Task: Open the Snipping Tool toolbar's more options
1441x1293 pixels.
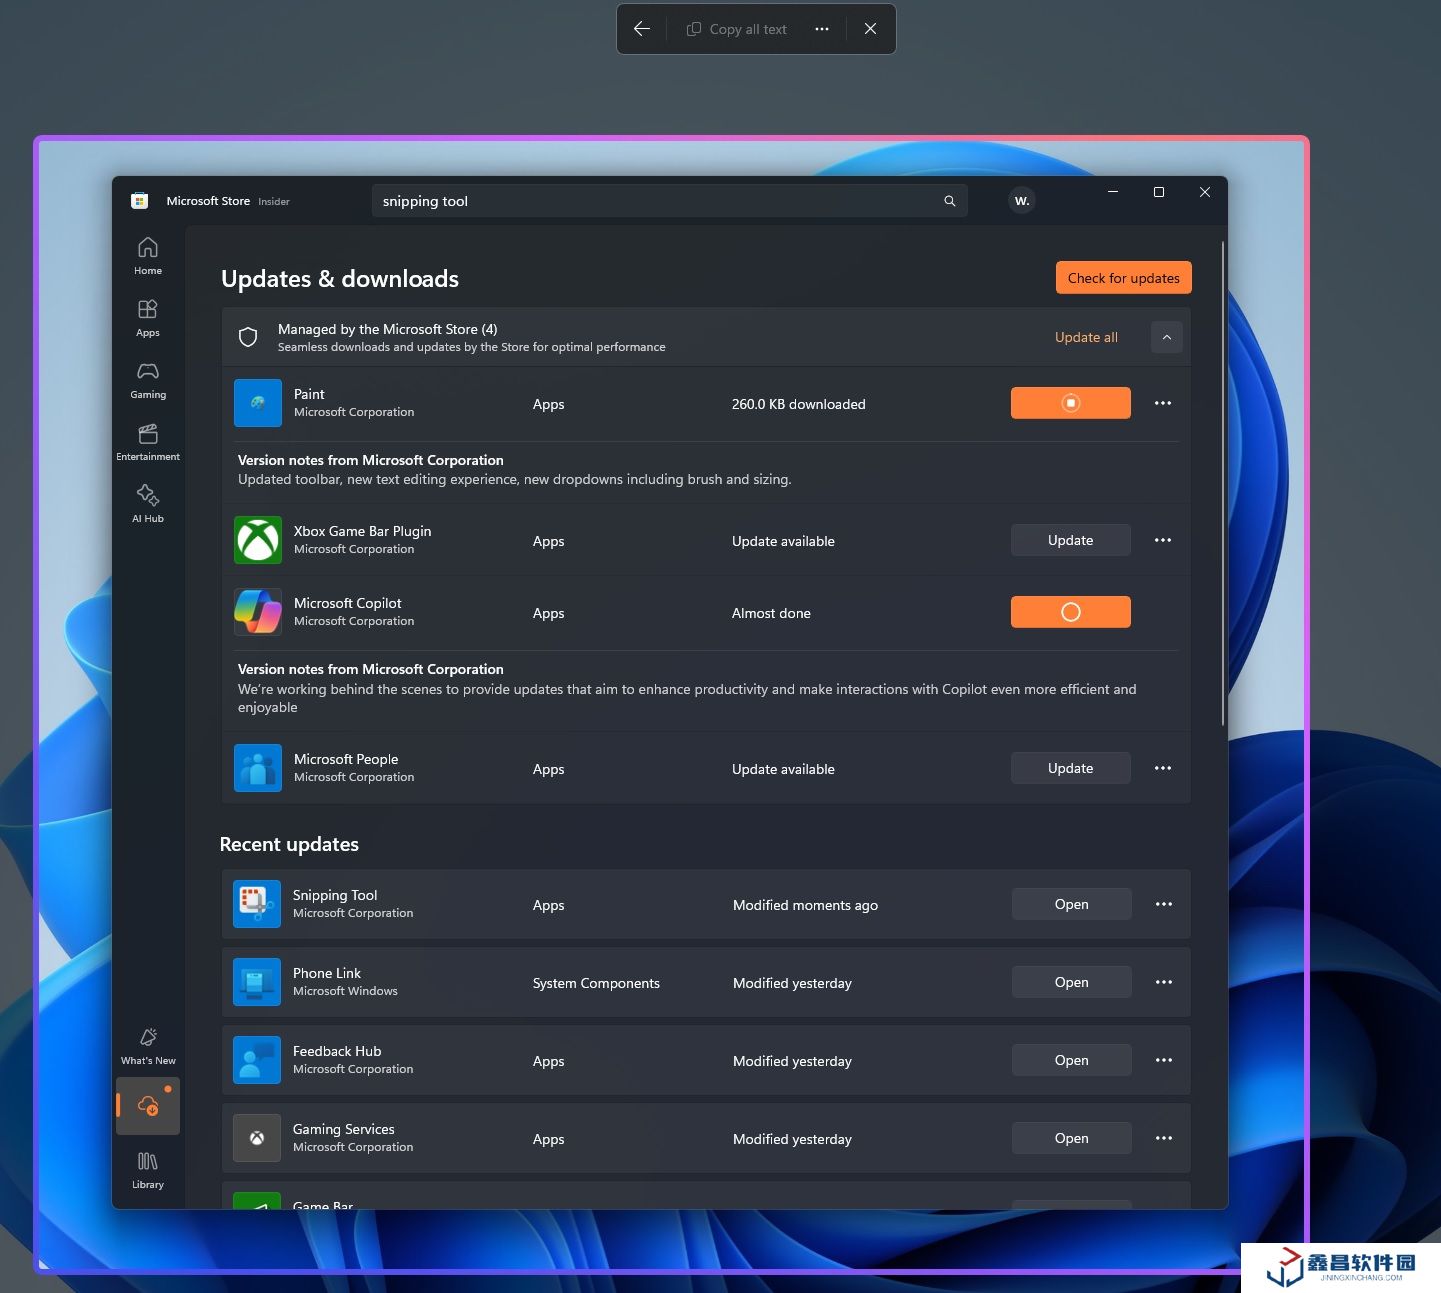Action: point(821,29)
